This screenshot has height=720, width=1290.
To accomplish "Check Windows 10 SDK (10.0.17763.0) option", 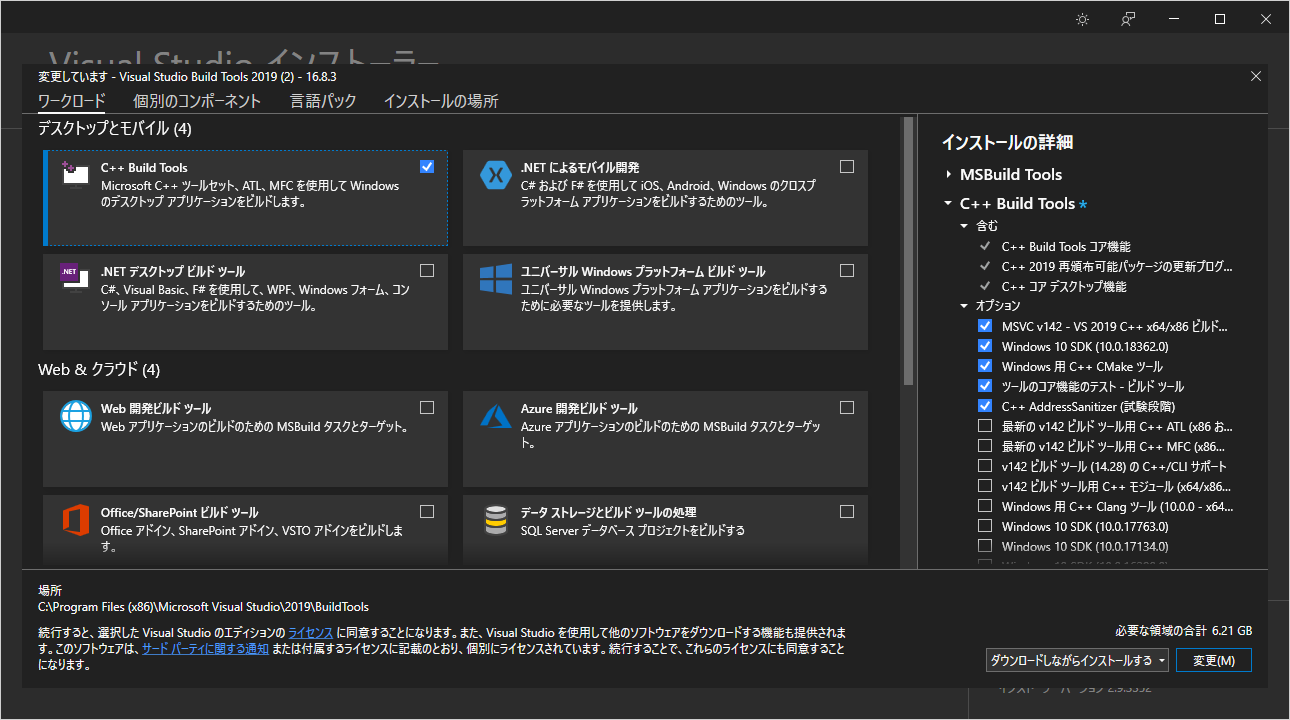I will click(x=985, y=526).
